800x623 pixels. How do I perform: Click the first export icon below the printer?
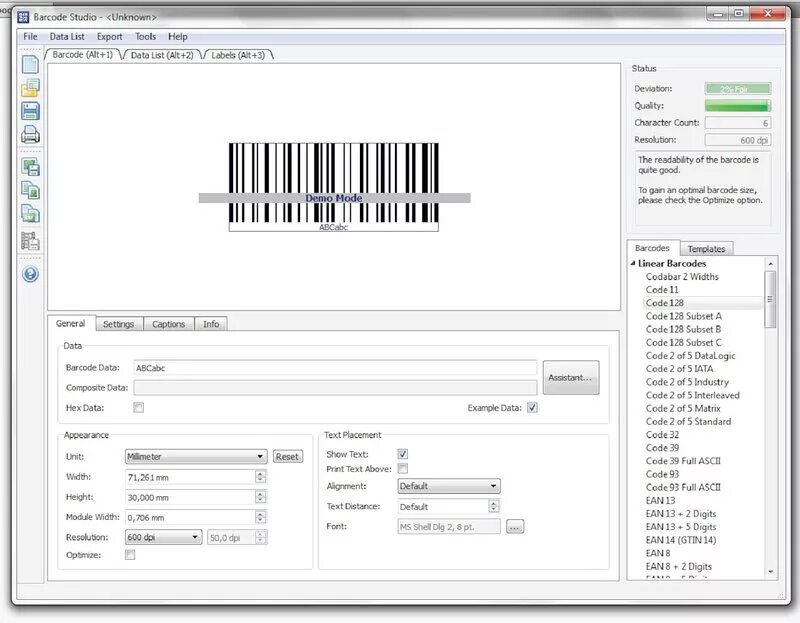30,167
